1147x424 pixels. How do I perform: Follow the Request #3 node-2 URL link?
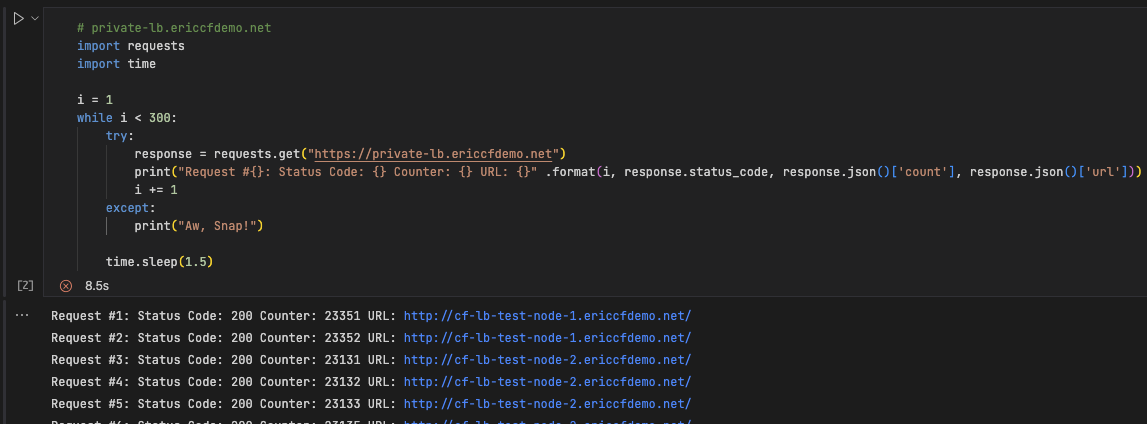pyautogui.click(x=547, y=360)
